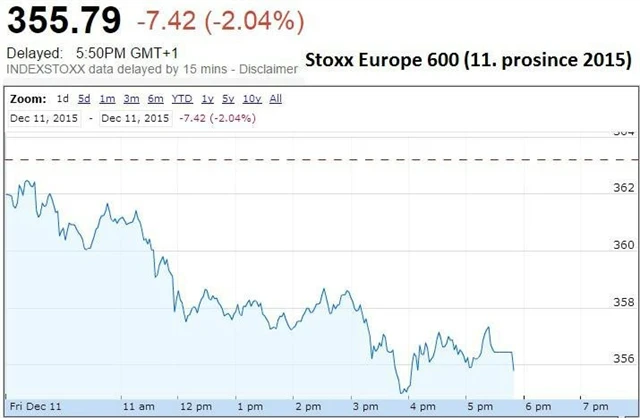Set chart zoom to 1d
Image resolution: width=640 pixels, height=418 pixels.
[62, 99]
